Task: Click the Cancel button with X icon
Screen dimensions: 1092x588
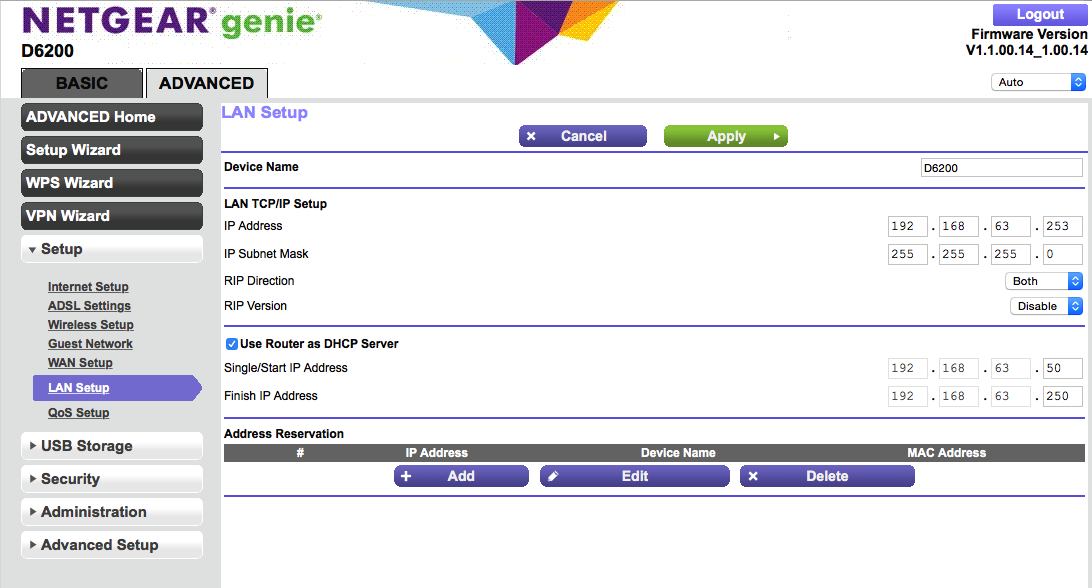Action: 582,137
